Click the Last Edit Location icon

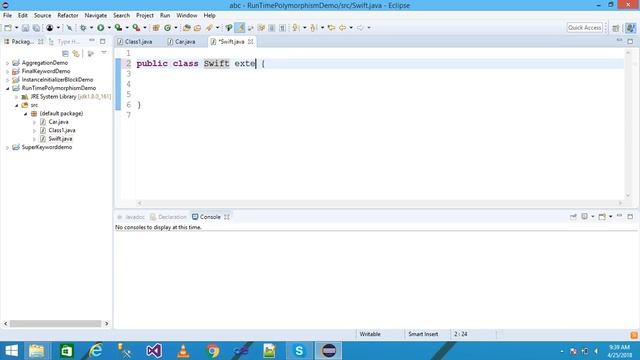(x=331, y=28)
